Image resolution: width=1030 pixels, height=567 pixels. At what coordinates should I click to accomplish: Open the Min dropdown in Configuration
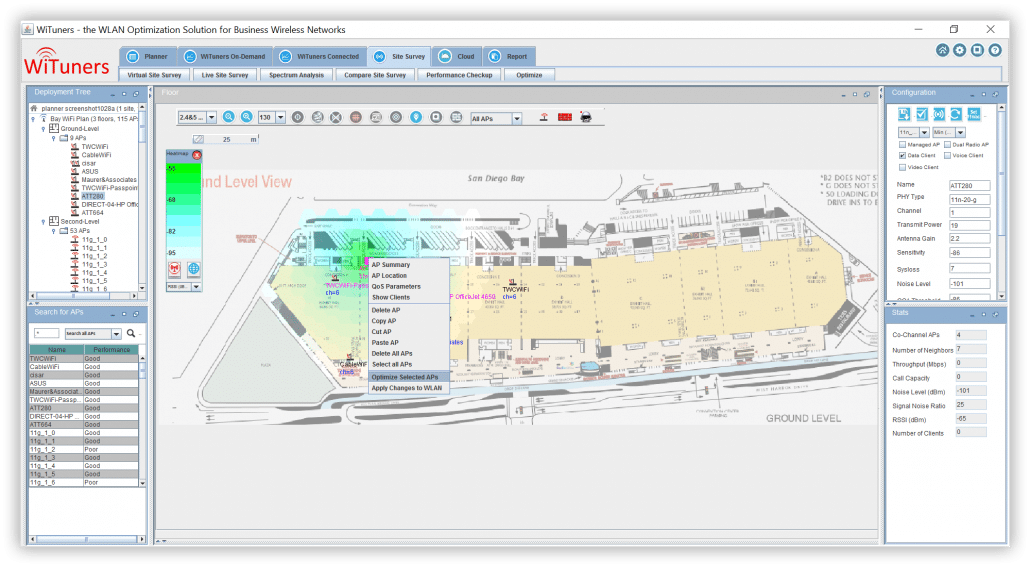(960, 133)
